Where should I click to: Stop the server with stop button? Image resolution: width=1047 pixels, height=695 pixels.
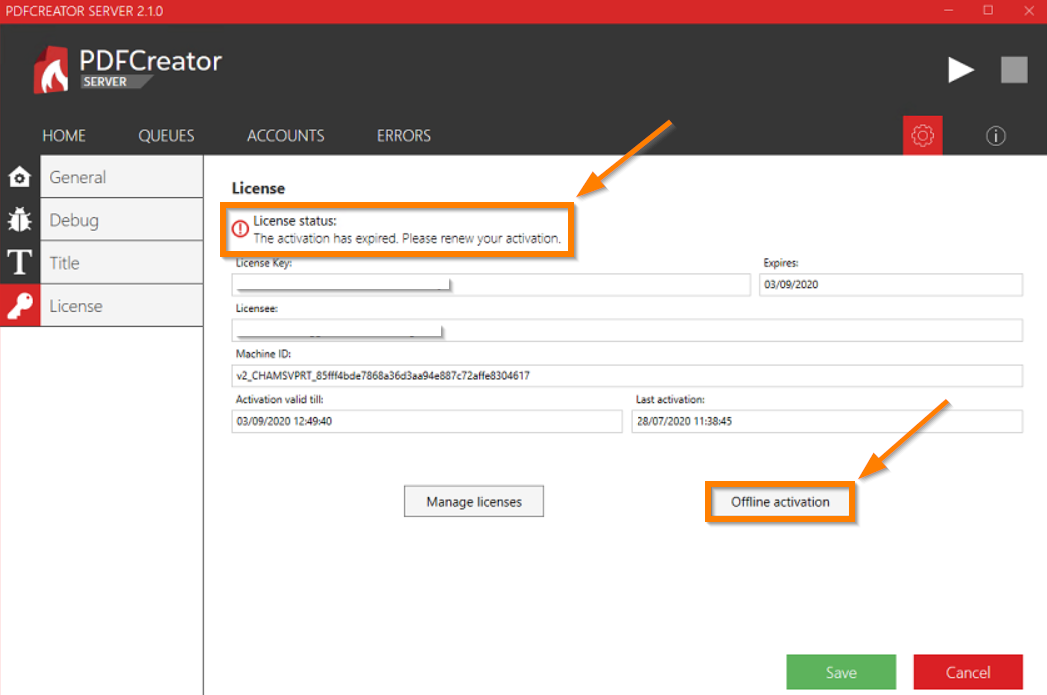click(1014, 69)
